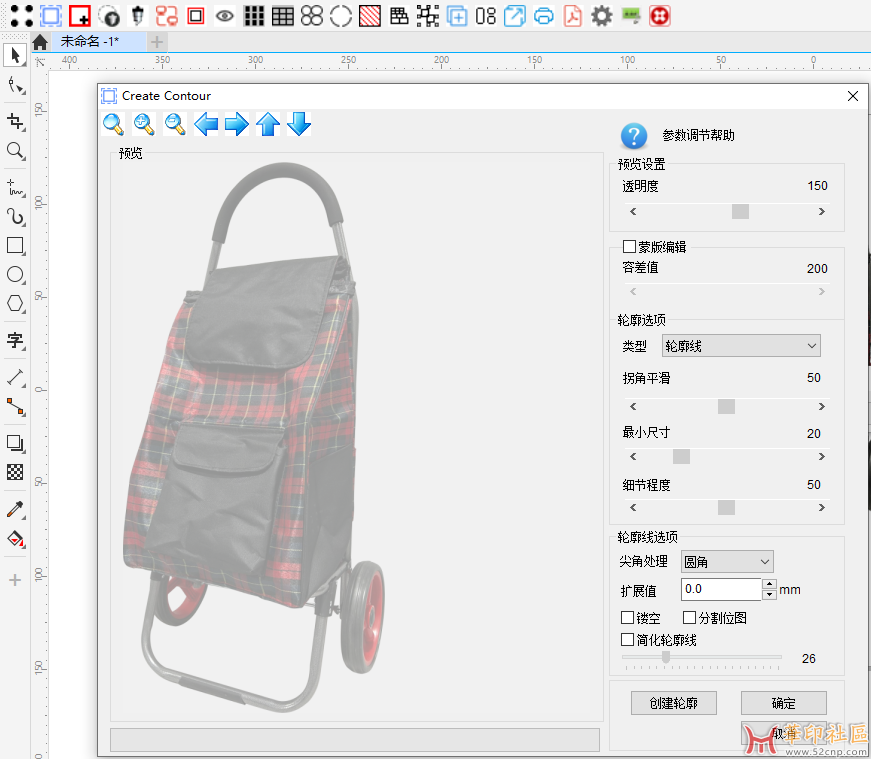Click the 确定 button
Viewport: 871px width, 759px height.
click(784, 703)
